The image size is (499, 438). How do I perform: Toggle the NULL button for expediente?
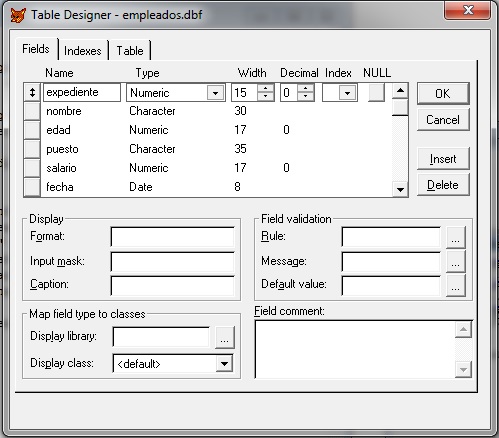pyautogui.click(x=376, y=92)
